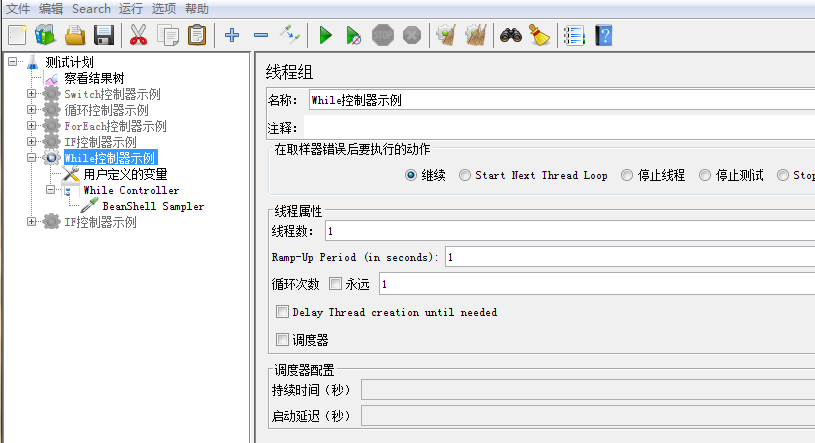The image size is (815, 443).
Task: Open Search with binoculars icon
Action: coord(511,35)
